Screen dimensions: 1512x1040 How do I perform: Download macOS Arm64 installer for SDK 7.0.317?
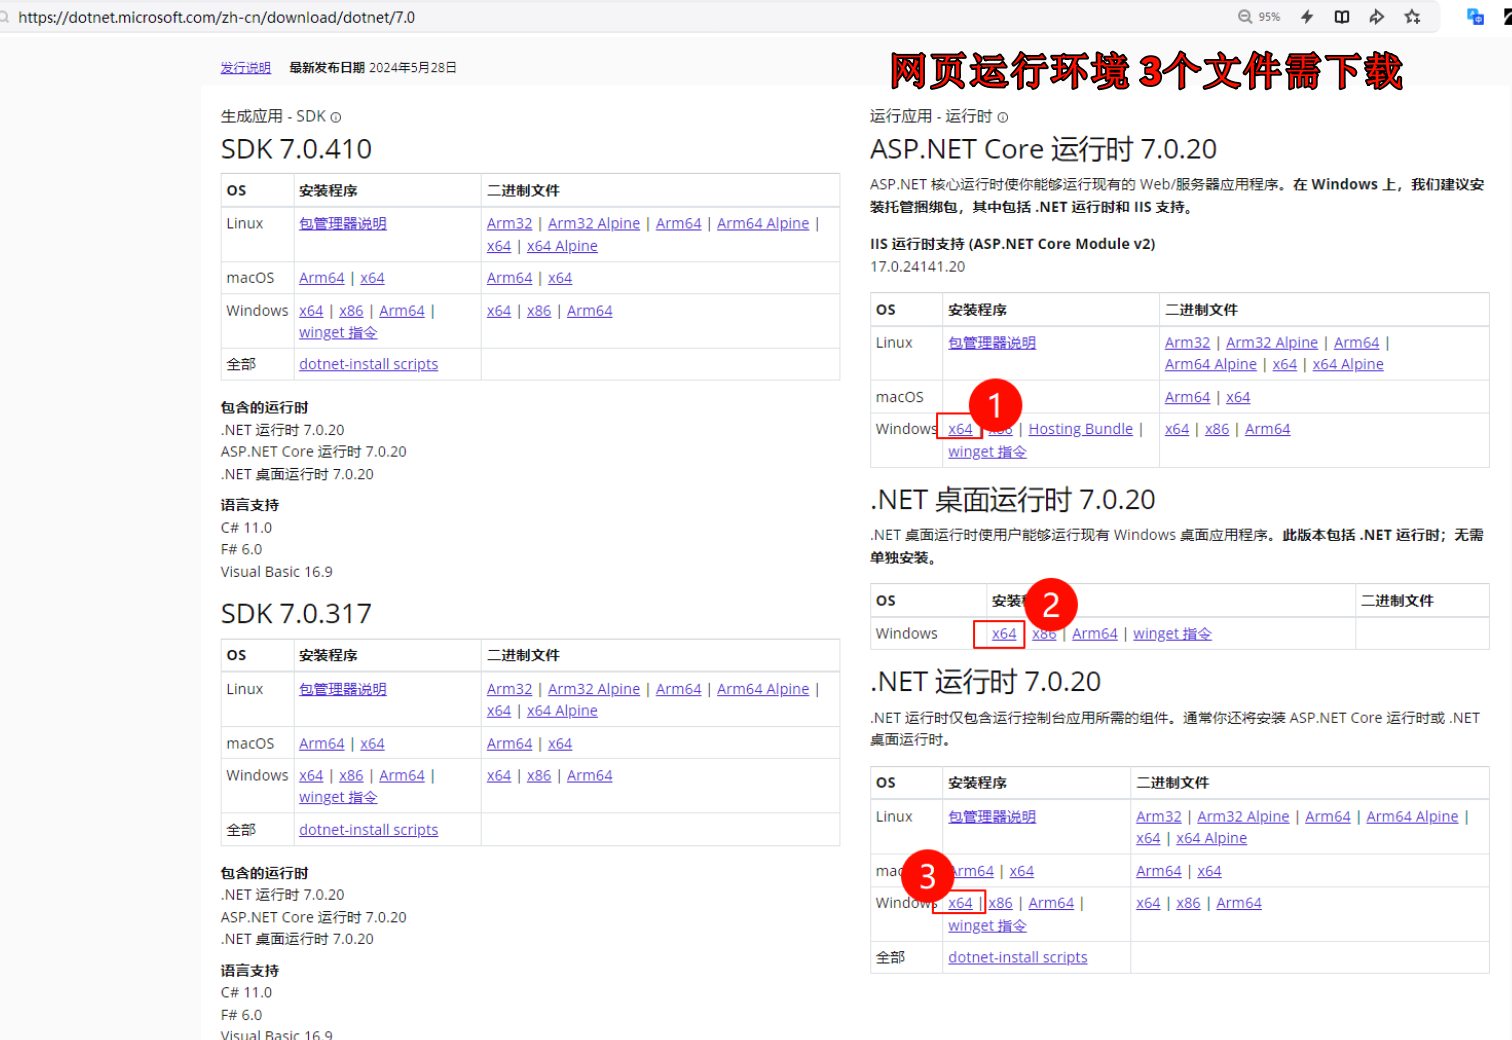pos(321,744)
